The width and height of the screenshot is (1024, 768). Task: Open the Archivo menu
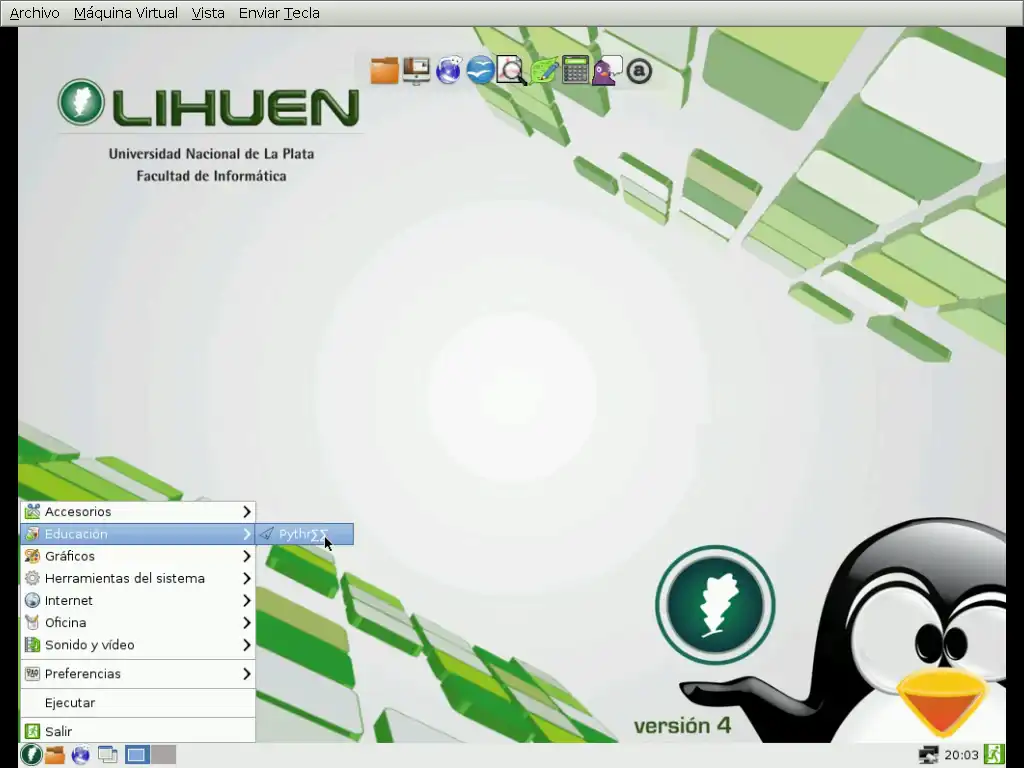click(35, 13)
